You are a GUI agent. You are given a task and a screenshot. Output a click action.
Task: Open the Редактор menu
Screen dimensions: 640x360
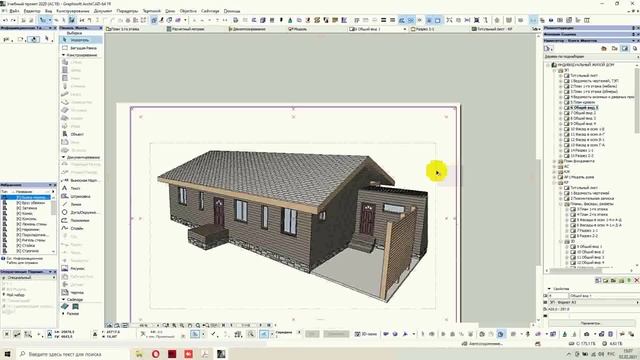click(x=32, y=11)
